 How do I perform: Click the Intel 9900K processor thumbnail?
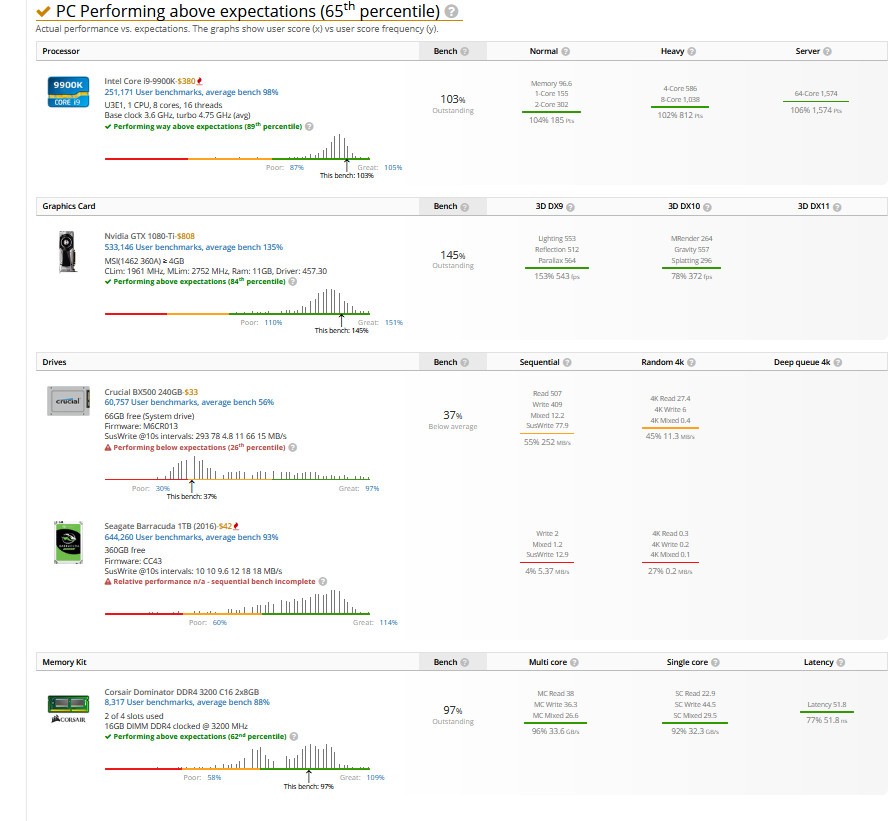[x=69, y=91]
